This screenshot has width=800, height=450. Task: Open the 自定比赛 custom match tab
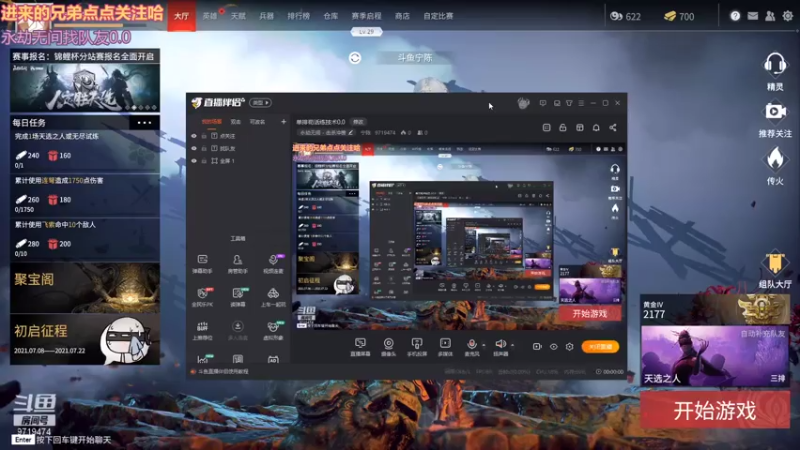click(x=438, y=16)
